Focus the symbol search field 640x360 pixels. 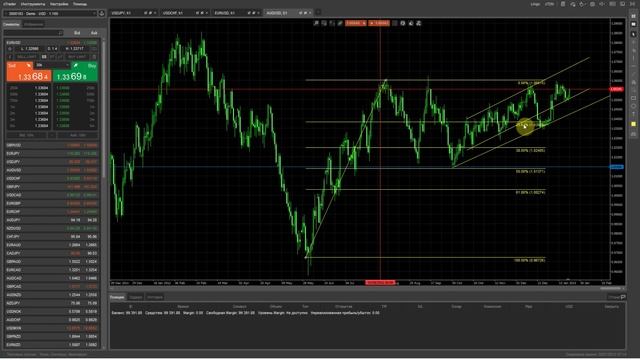point(33,33)
